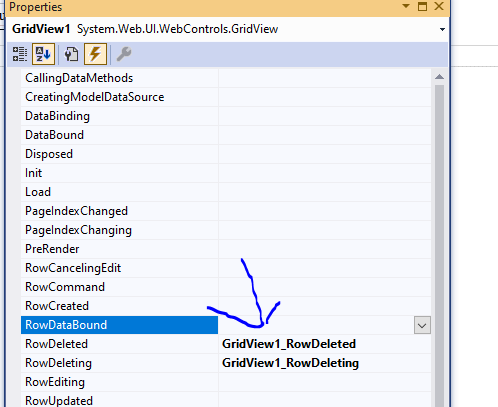Close the Properties panel
Screen dimensions: 498x407
coord(439,6)
